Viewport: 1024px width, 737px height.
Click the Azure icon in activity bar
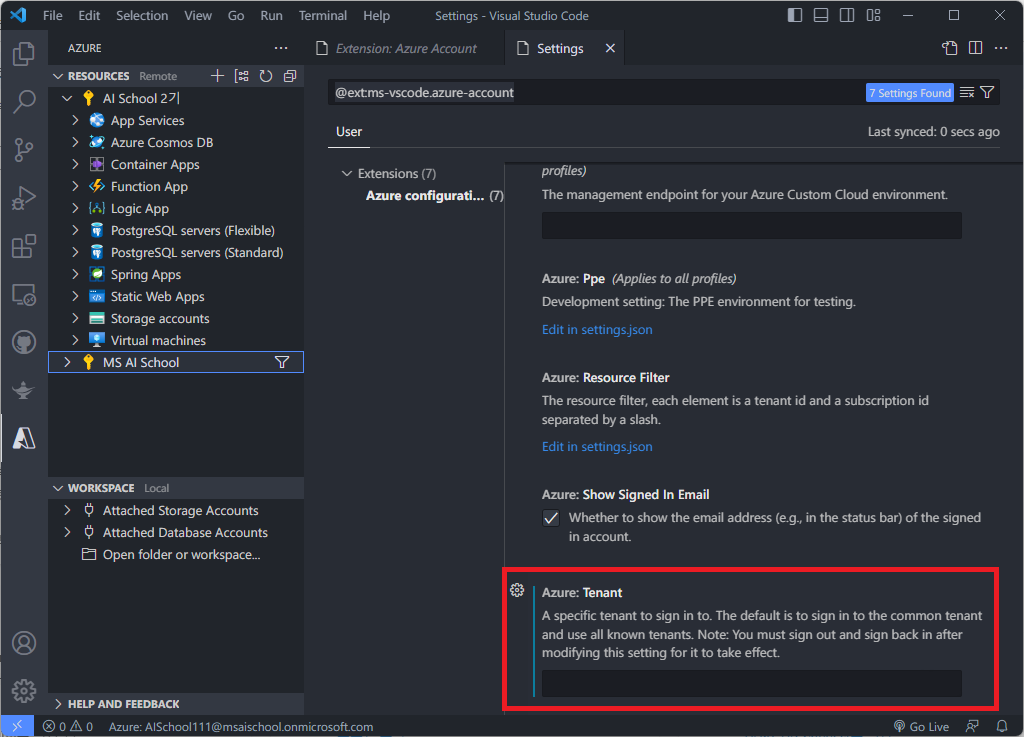[24, 438]
